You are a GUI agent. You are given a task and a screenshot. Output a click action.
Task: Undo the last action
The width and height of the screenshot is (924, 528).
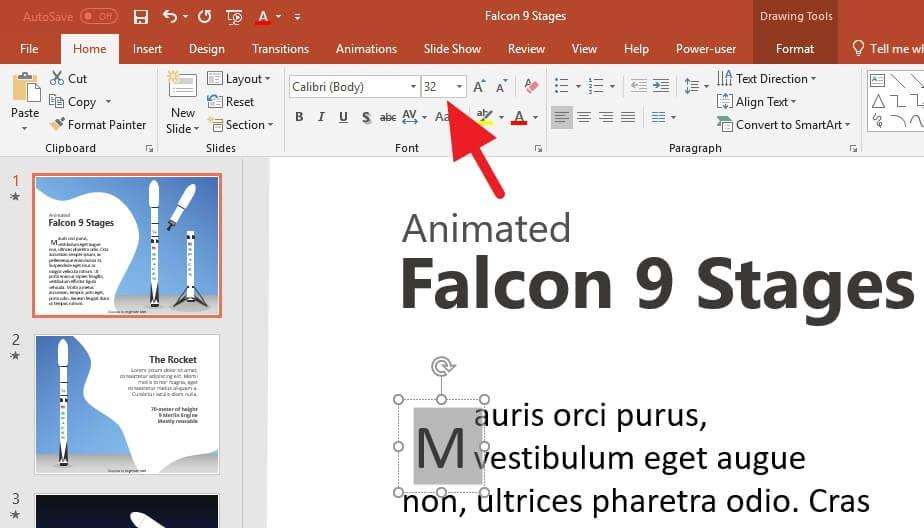[x=170, y=16]
